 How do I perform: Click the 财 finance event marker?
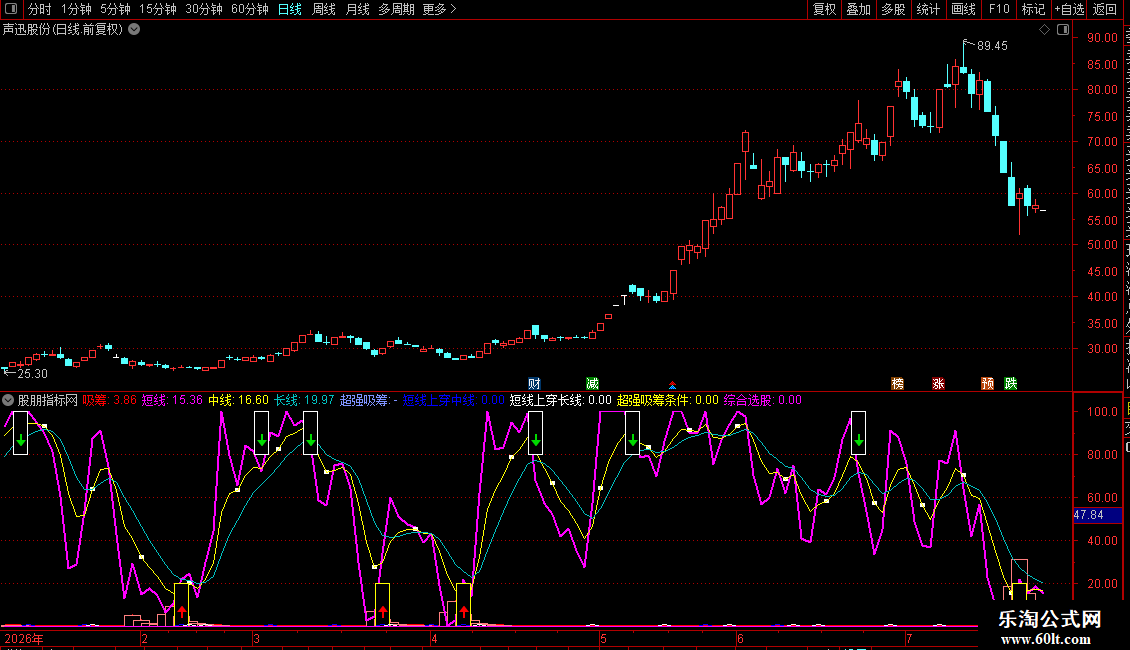(534, 383)
